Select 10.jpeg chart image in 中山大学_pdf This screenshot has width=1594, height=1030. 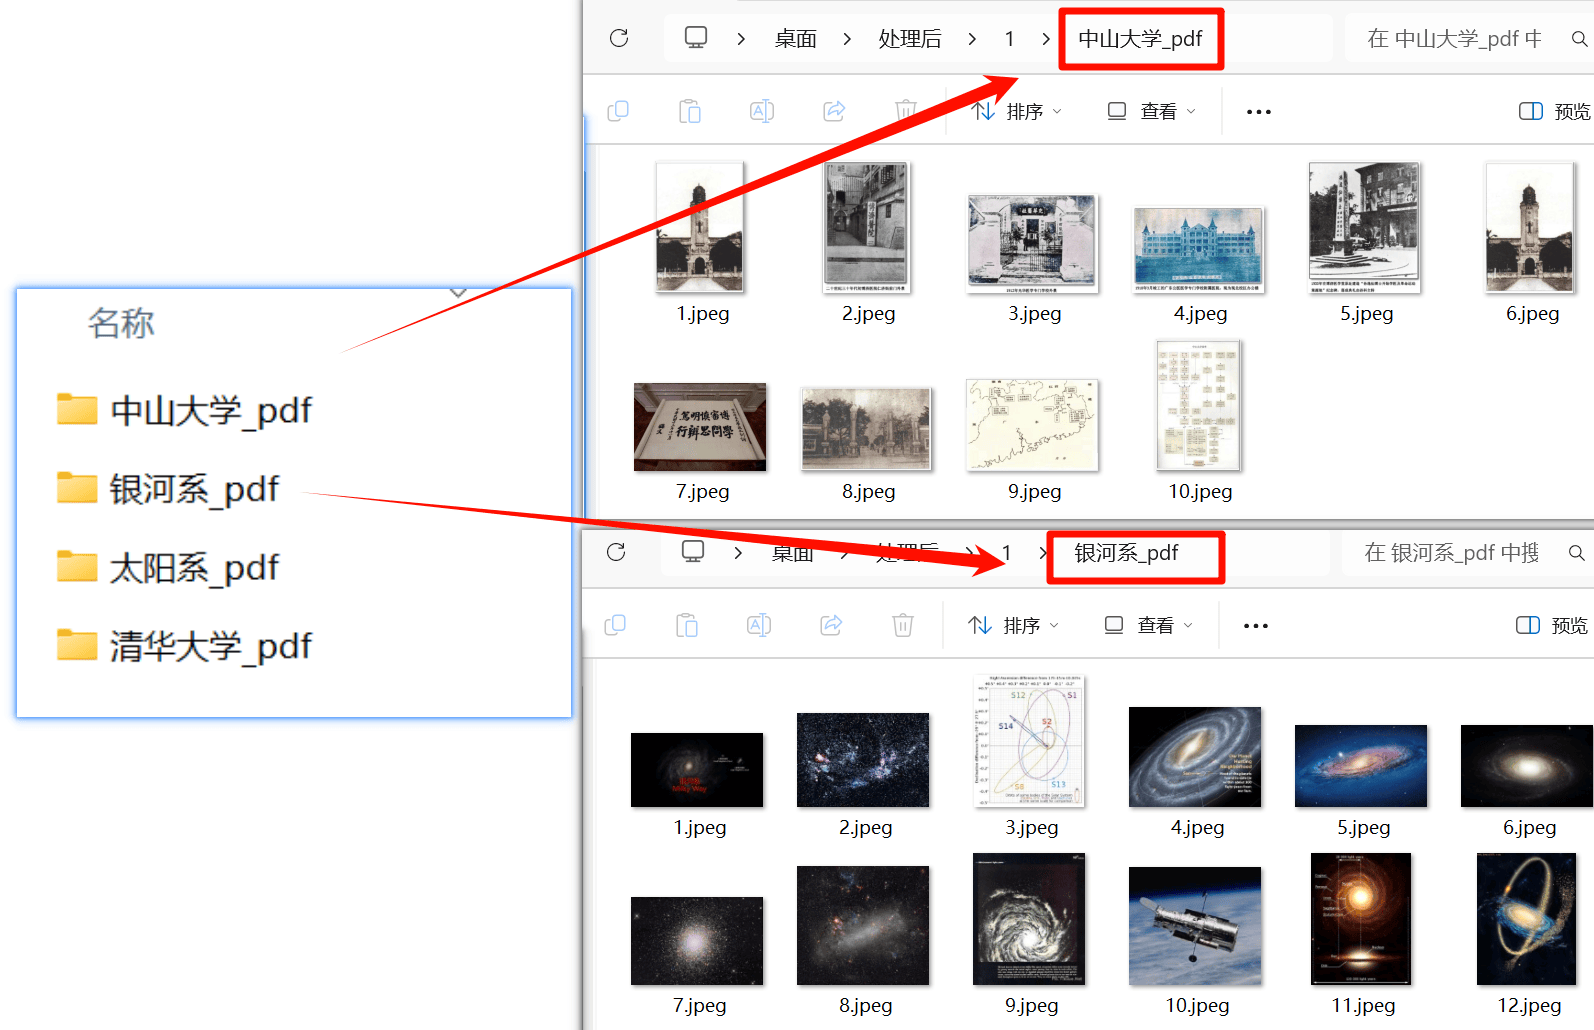(1198, 405)
